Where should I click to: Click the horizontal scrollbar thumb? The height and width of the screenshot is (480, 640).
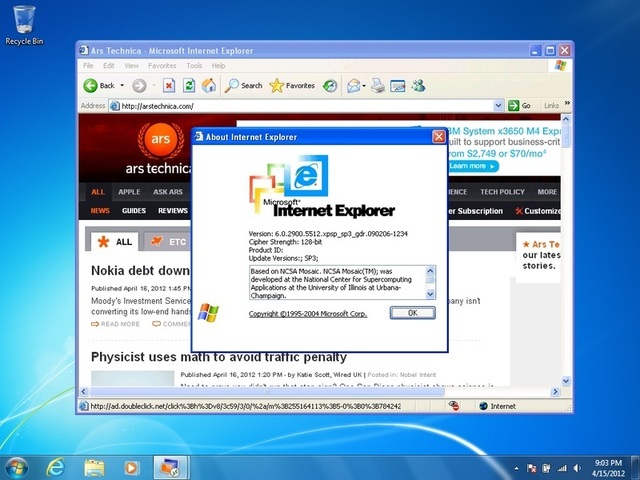coord(267,391)
